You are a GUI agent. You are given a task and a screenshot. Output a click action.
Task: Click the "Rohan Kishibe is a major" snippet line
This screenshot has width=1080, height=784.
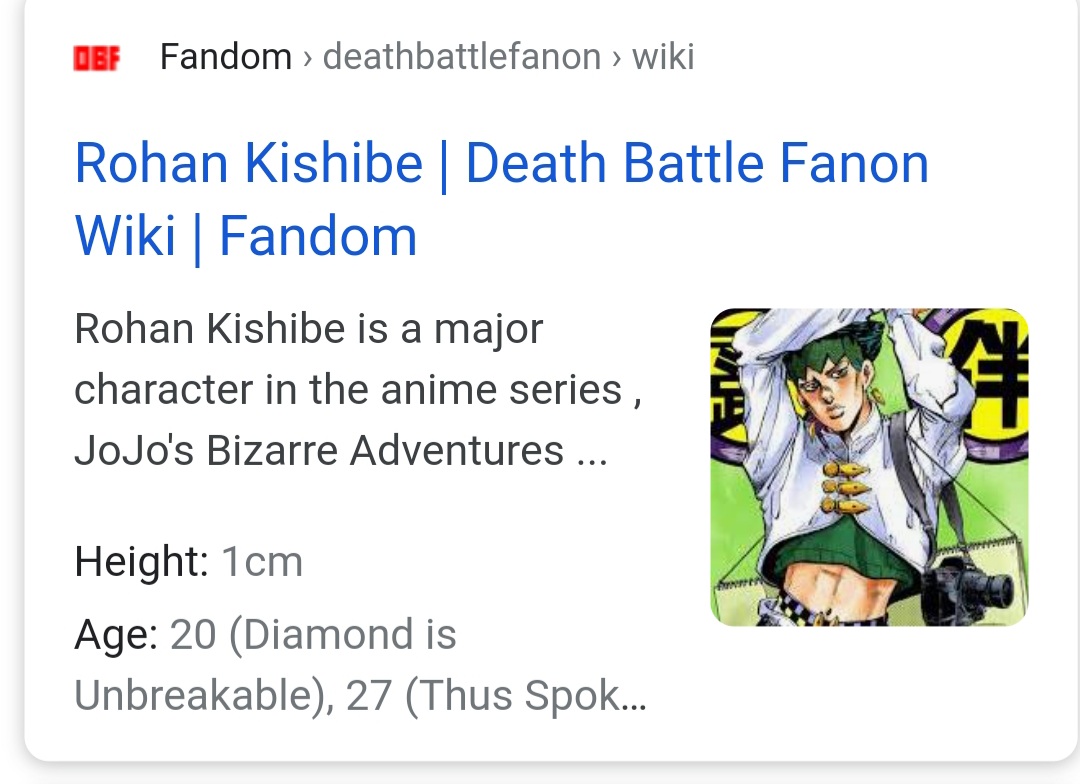point(308,329)
